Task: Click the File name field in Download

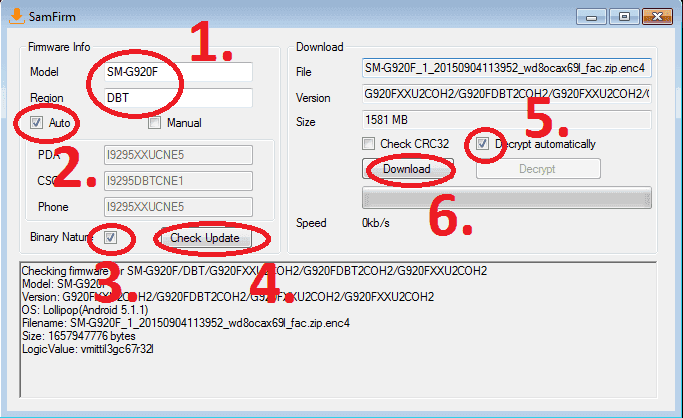Action: click(507, 68)
